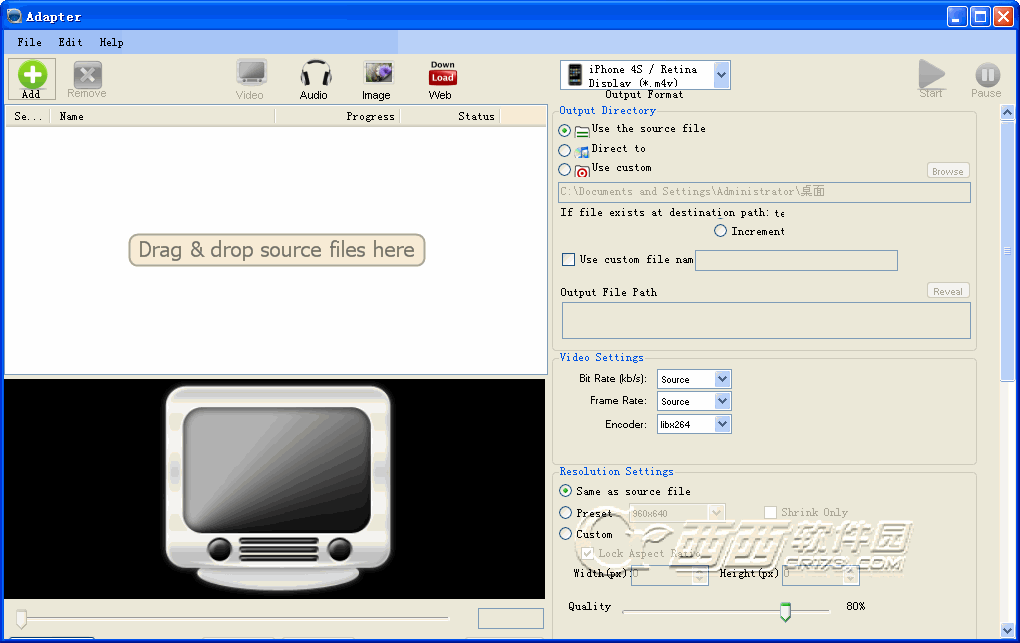Click the Quality slider handle
The height and width of the screenshot is (643, 1020).
click(785, 611)
